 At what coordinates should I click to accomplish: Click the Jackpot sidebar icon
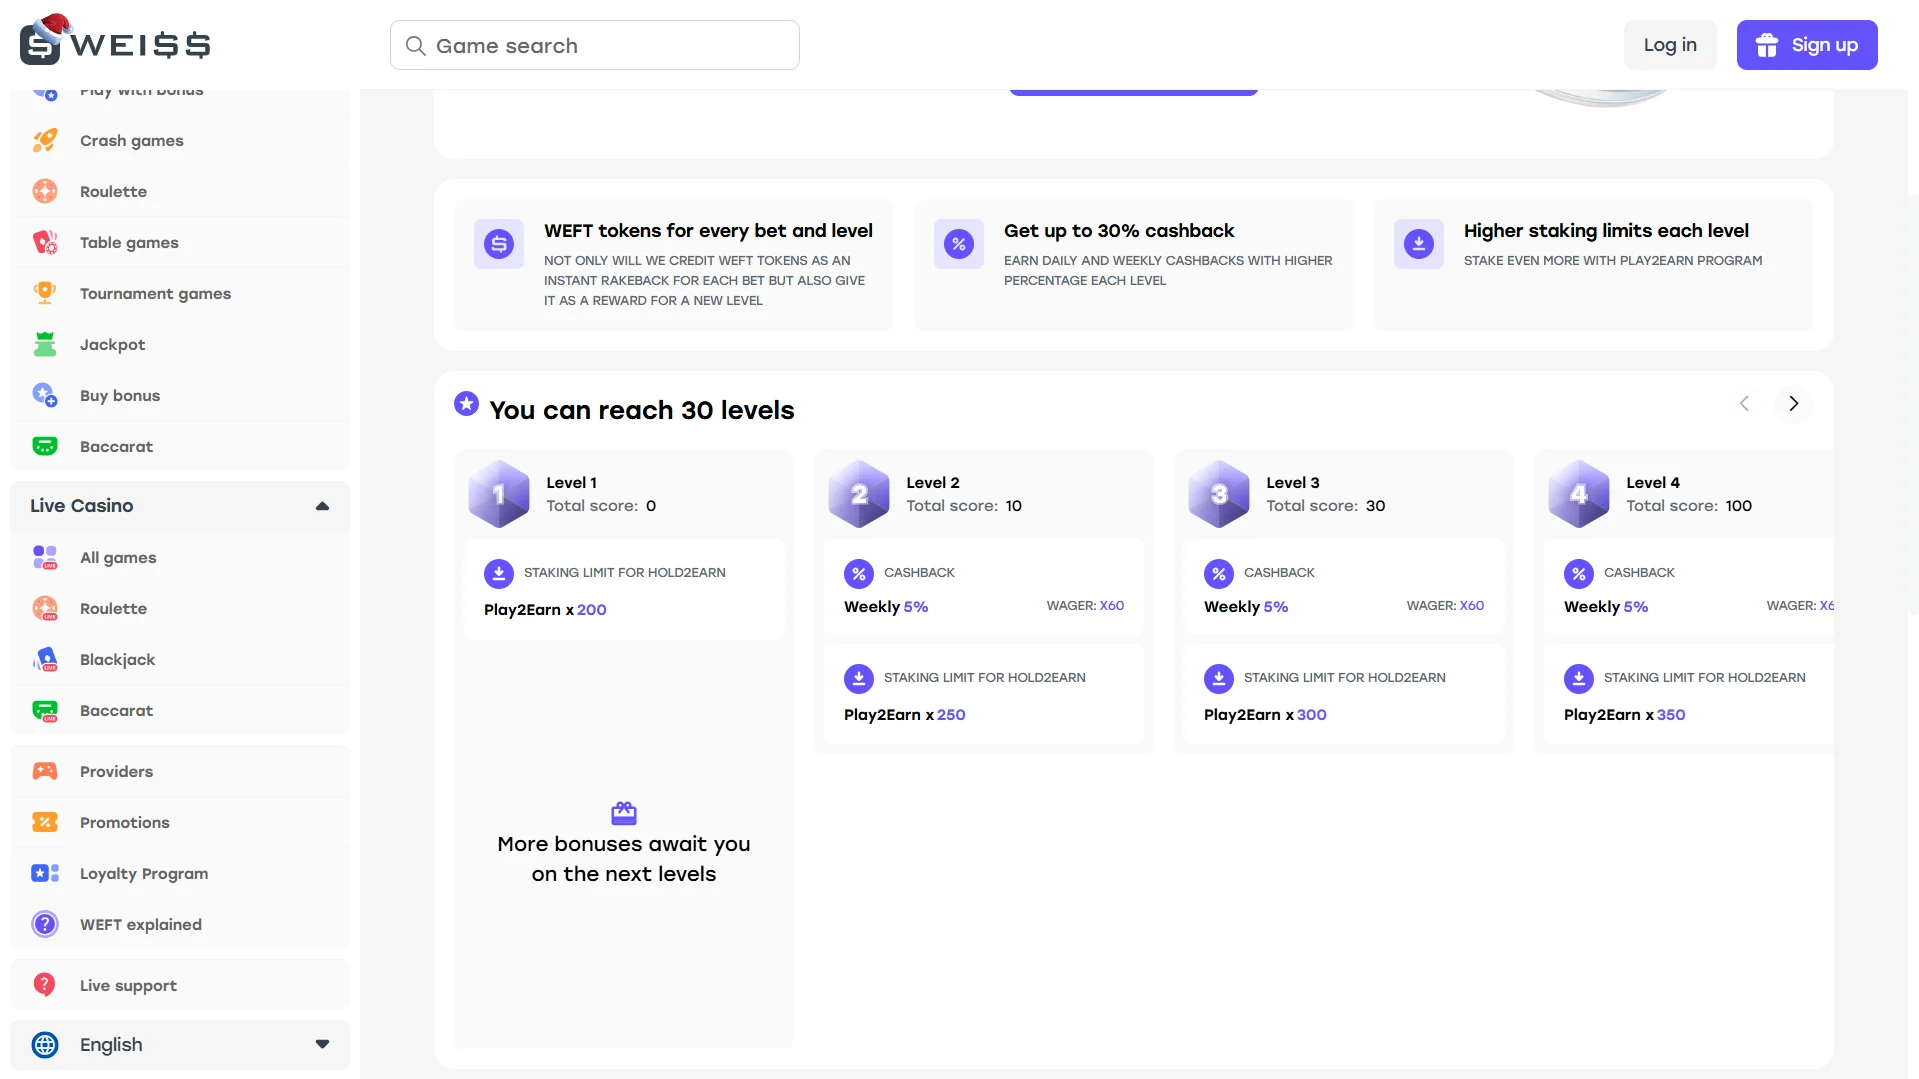pyautogui.click(x=45, y=345)
